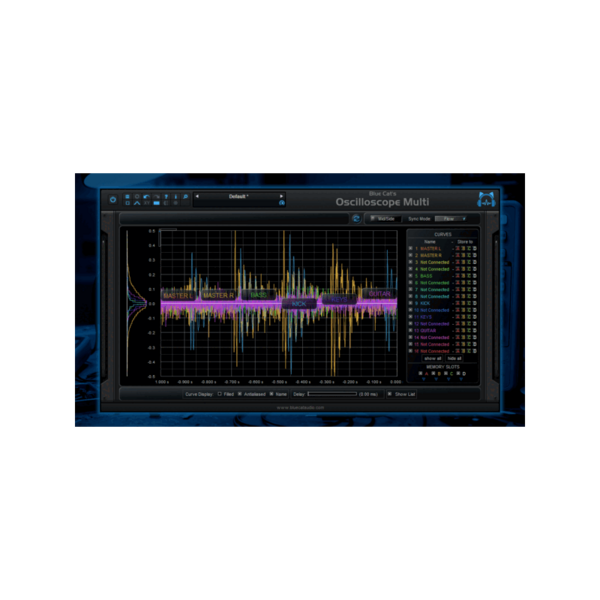Switch to XY view mode

[x=147, y=203]
